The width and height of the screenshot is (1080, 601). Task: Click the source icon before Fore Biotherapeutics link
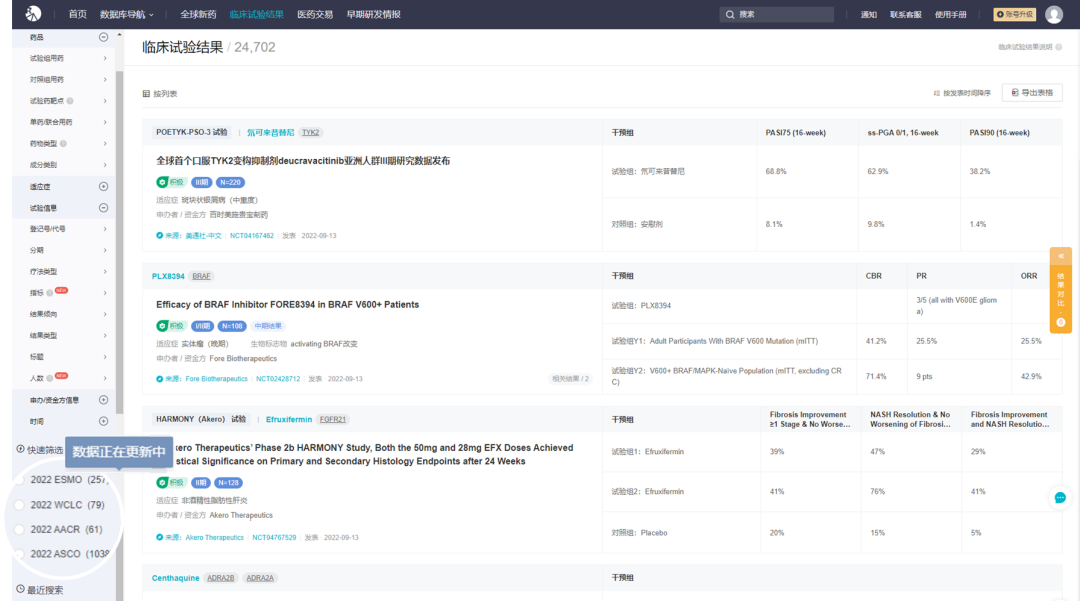tap(160, 379)
